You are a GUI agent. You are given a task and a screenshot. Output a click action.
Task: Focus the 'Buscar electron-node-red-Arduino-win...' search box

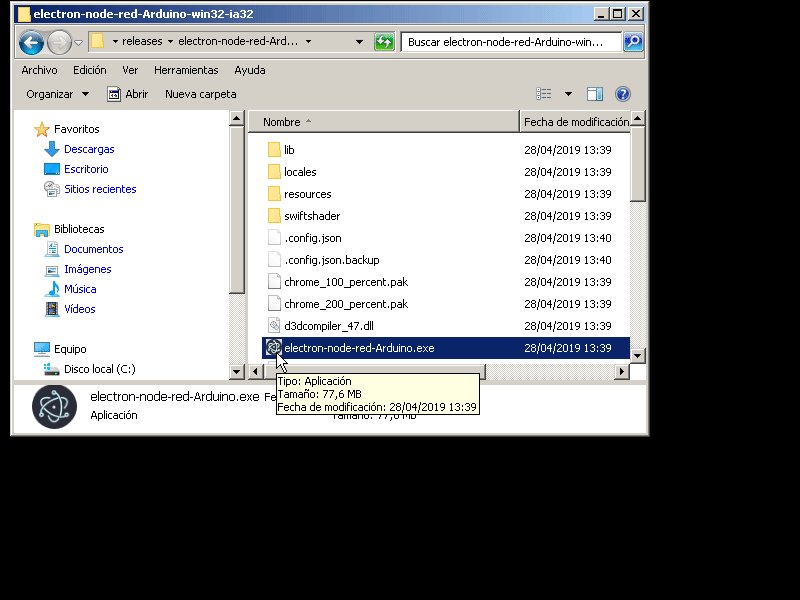(x=511, y=42)
